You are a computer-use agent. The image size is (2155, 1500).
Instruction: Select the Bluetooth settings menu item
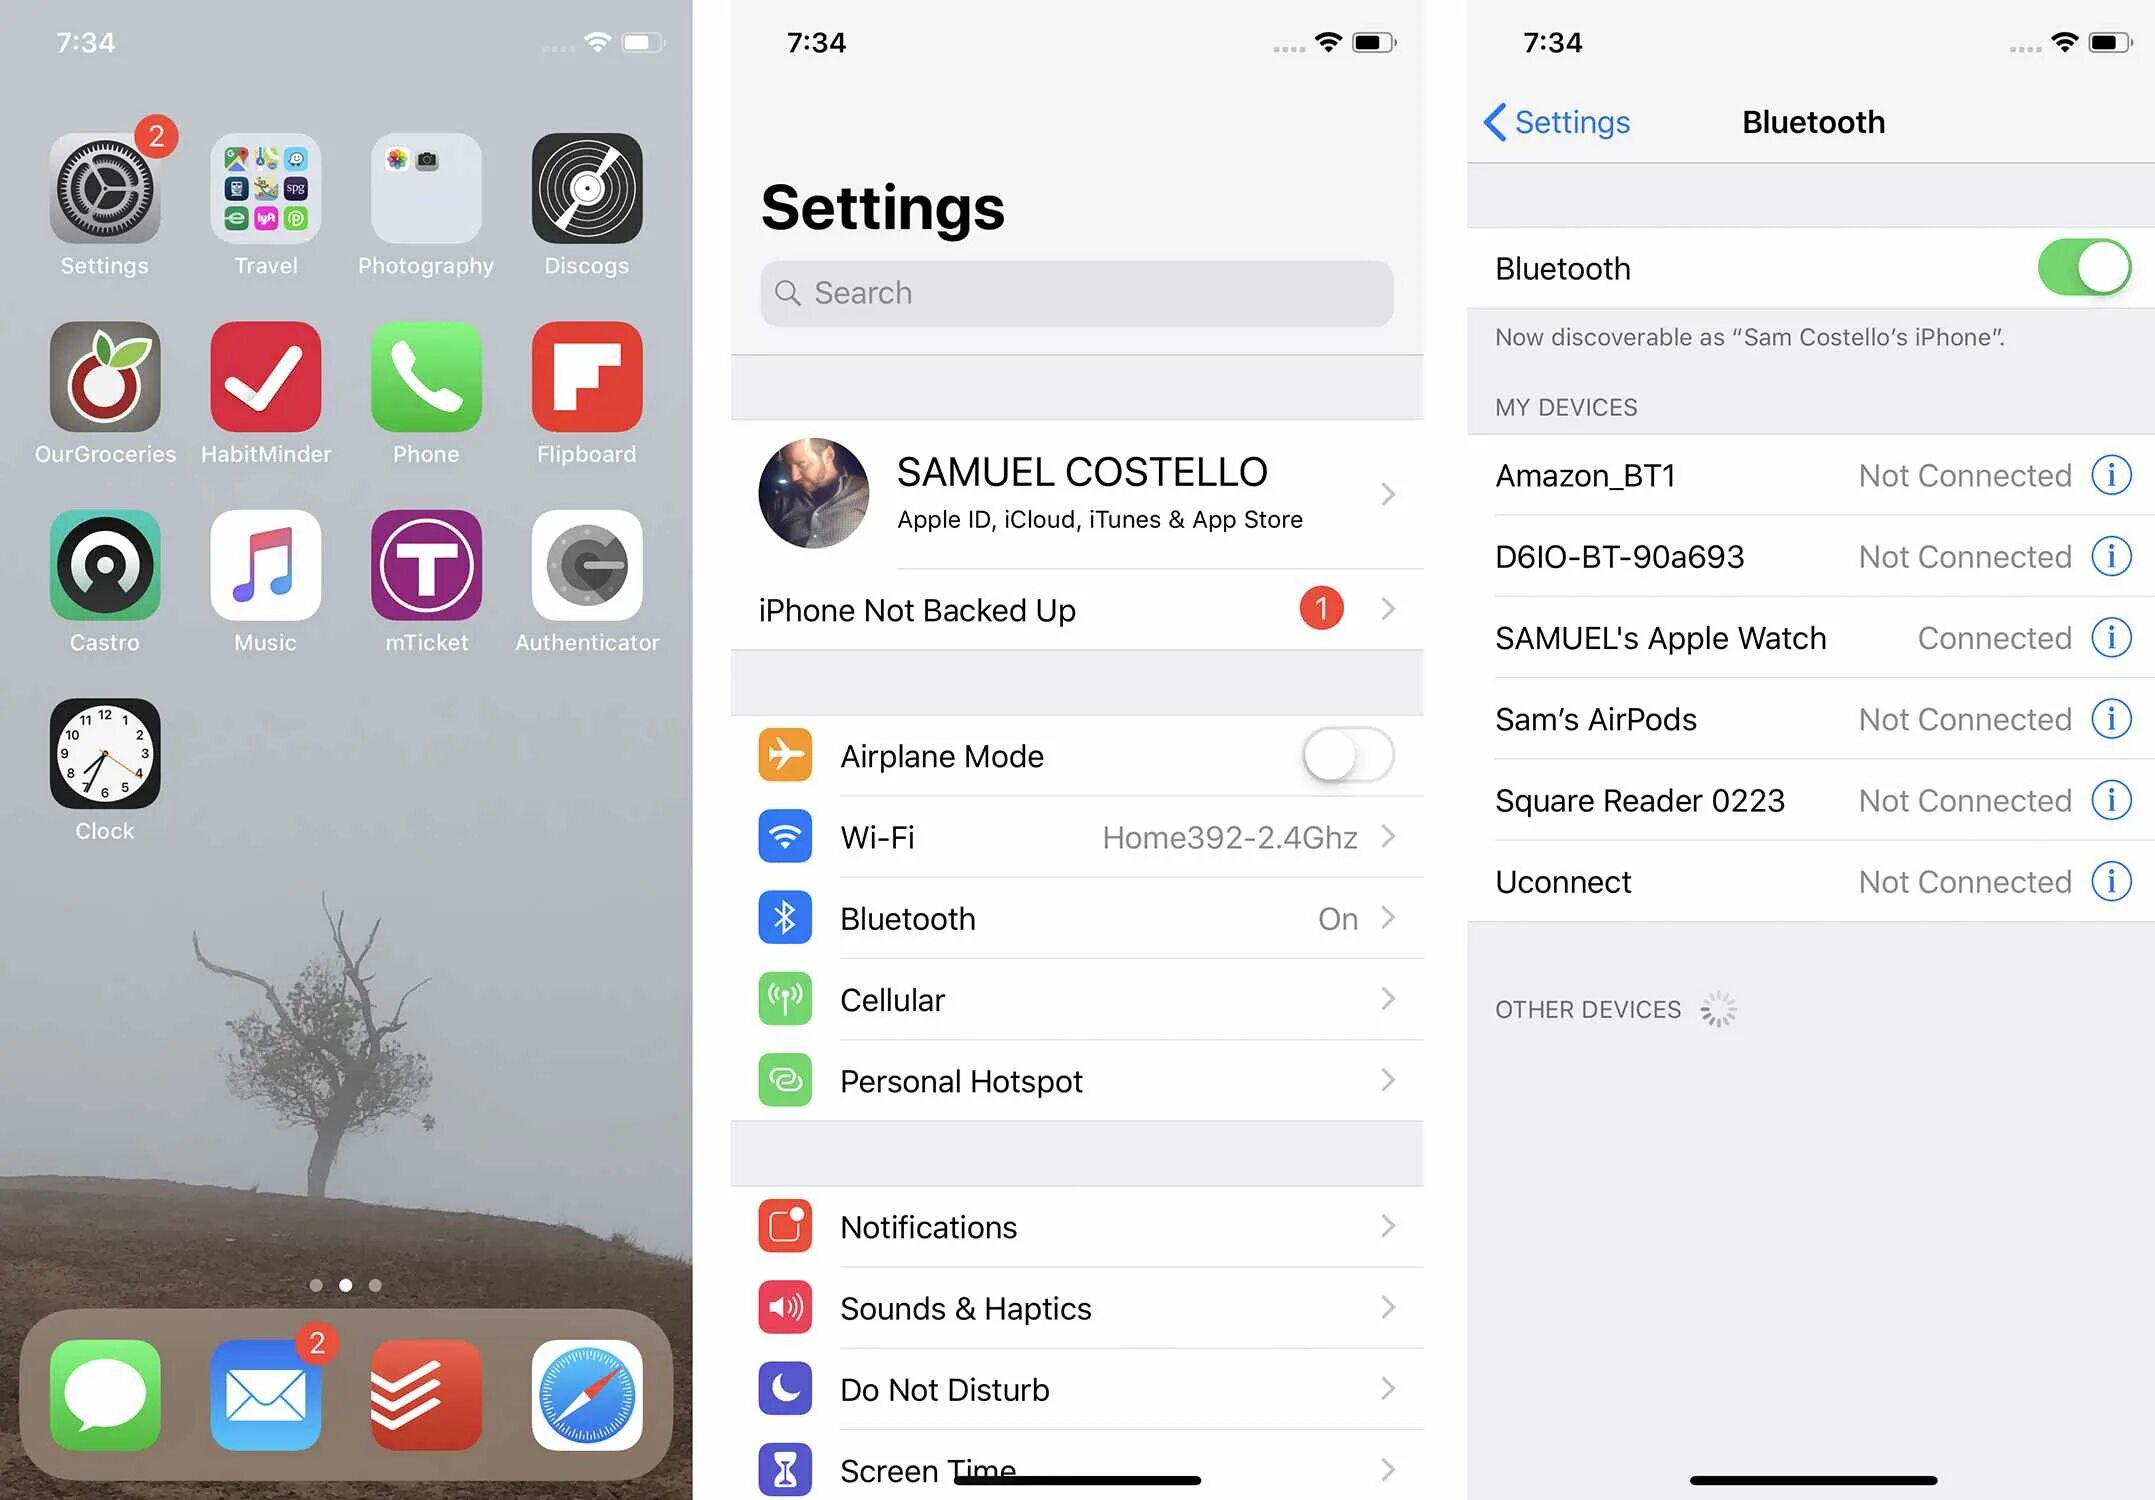[x=1081, y=917]
